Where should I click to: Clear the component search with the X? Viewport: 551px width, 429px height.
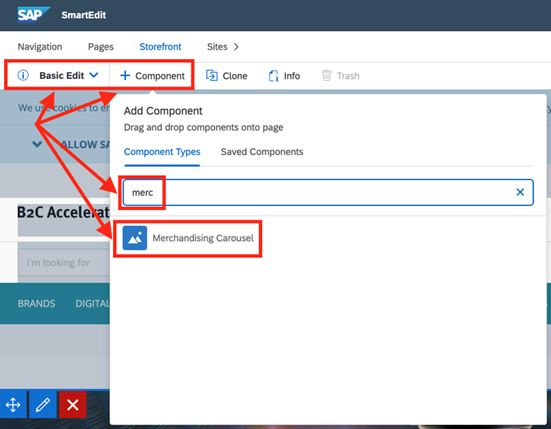[520, 192]
